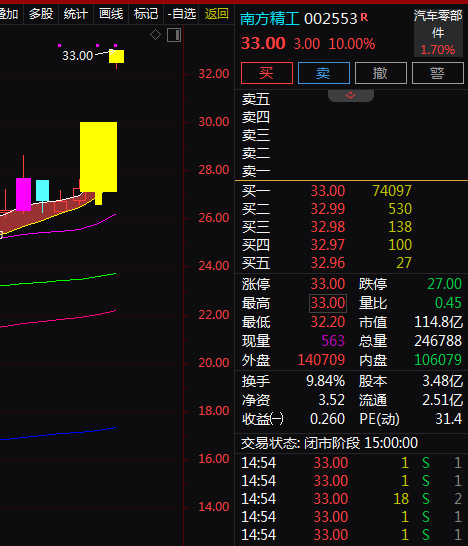Screen dimensions: 468x546
Task: Open the 汽车零部件 sector box
Action: pyautogui.click(x=438, y=33)
